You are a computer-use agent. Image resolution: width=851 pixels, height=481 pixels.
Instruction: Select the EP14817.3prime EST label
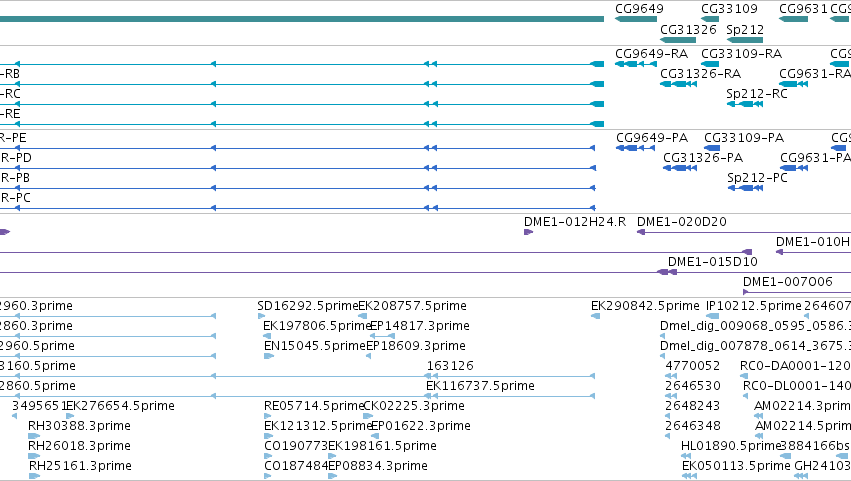420,326
